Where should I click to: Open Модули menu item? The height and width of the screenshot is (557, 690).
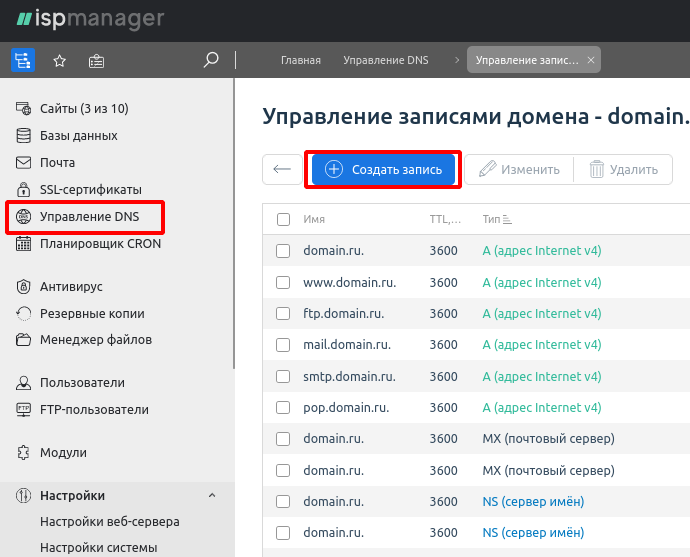tap(63, 453)
